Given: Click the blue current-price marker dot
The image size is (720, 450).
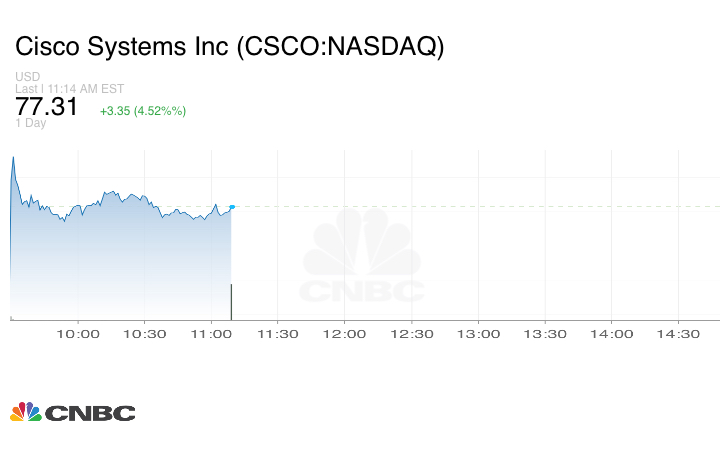Looking at the screenshot, I should pos(232,207).
